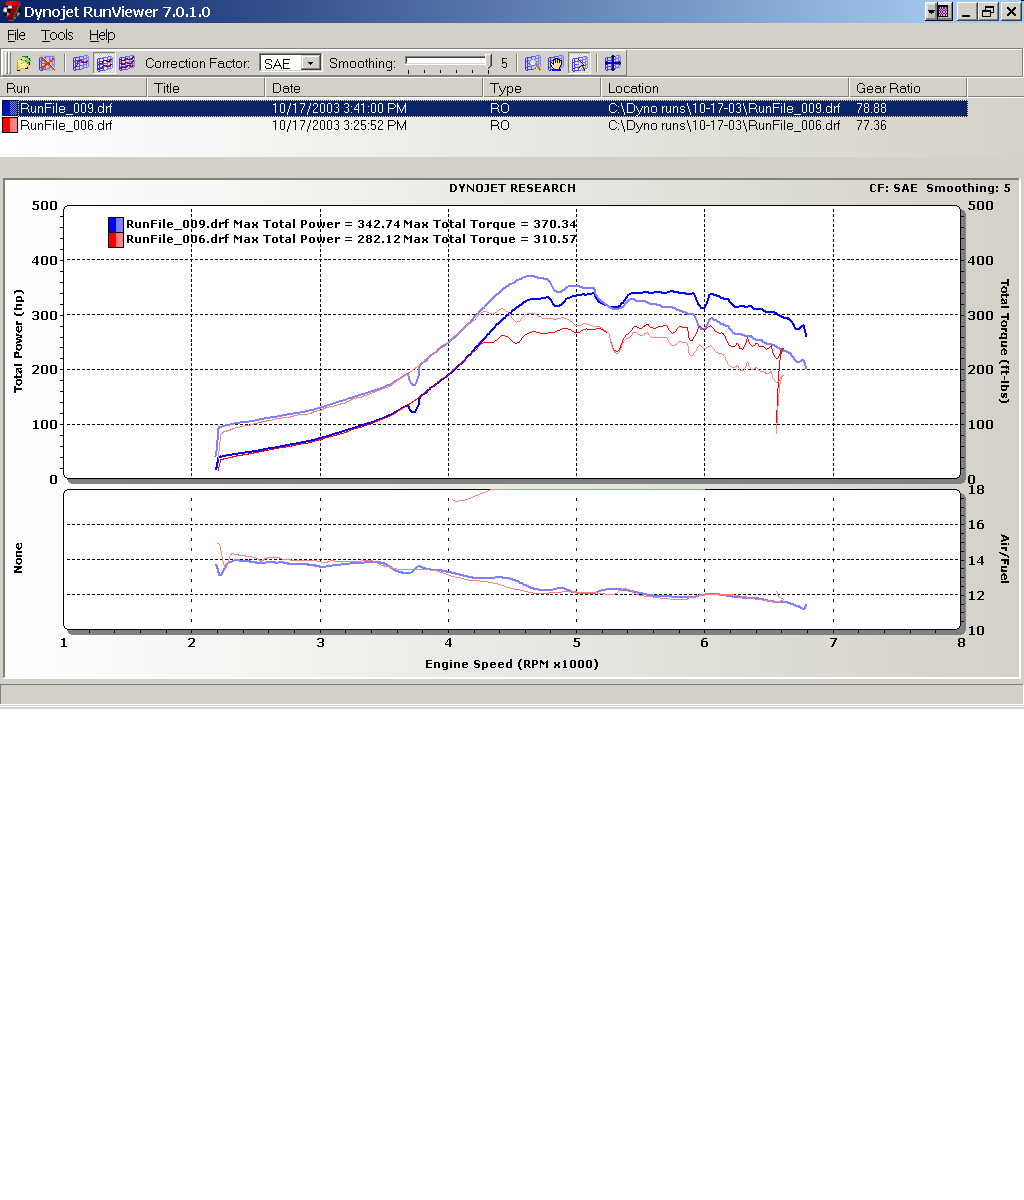Toggle the graph pointer cursor tool
This screenshot has width=1024, height=1200.
point(579,63)
